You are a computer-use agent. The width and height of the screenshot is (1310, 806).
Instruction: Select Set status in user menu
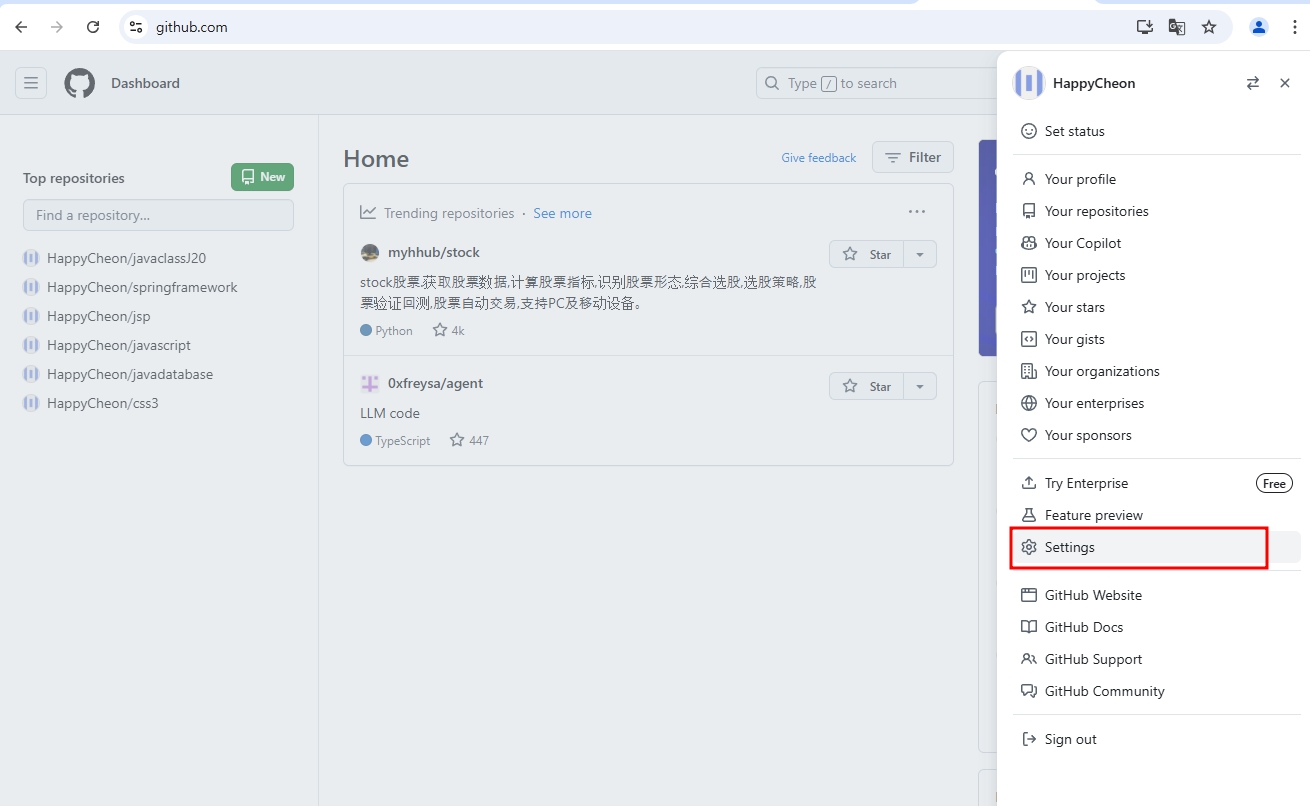[1157, 131]
